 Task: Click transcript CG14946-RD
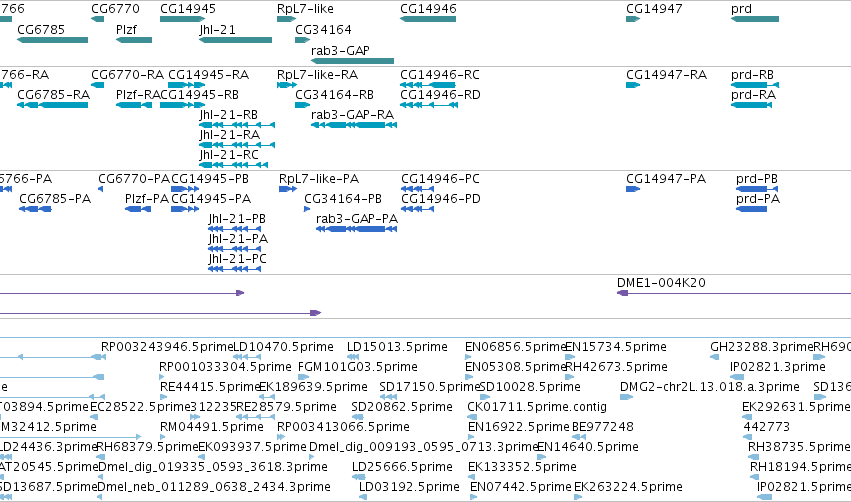440,95
